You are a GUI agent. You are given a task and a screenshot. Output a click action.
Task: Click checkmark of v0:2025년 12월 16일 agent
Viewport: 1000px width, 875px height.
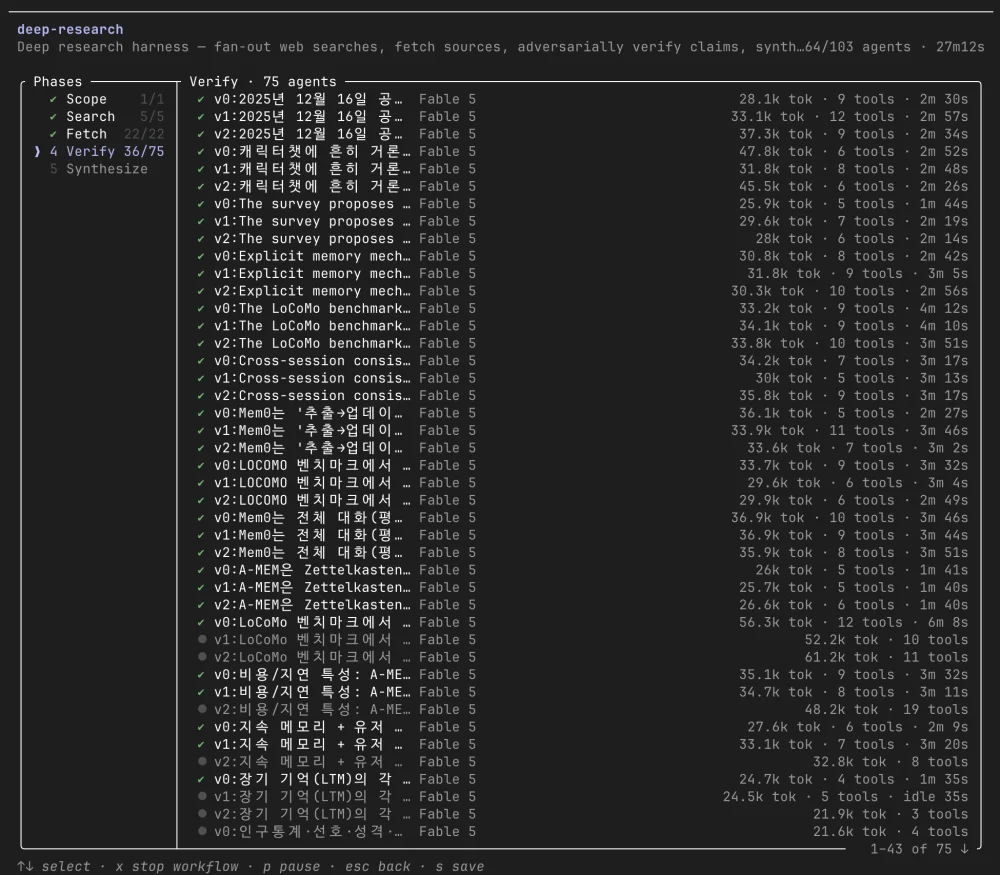(201, 99)
